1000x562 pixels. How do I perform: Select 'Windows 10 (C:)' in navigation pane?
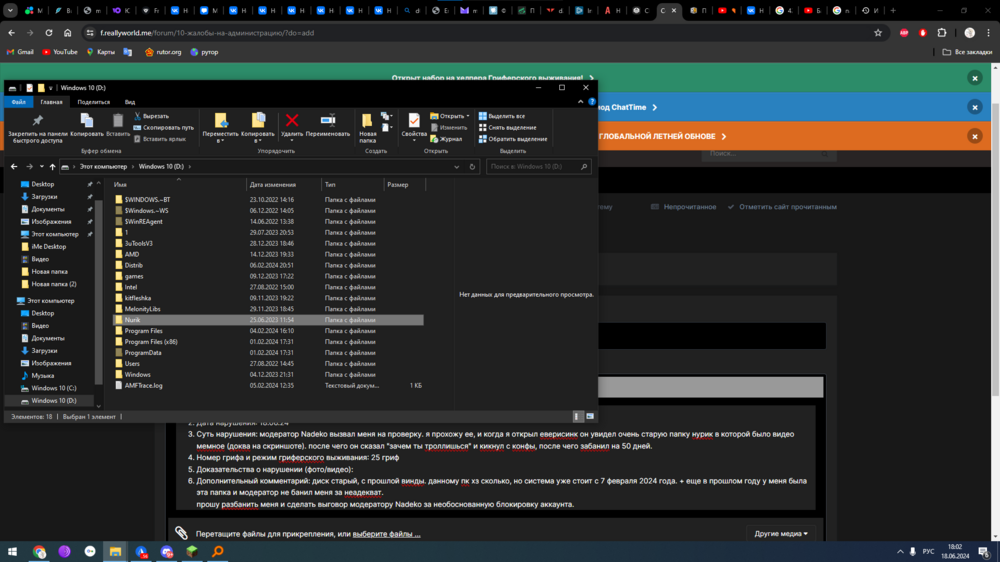click(x=54, y=388)
